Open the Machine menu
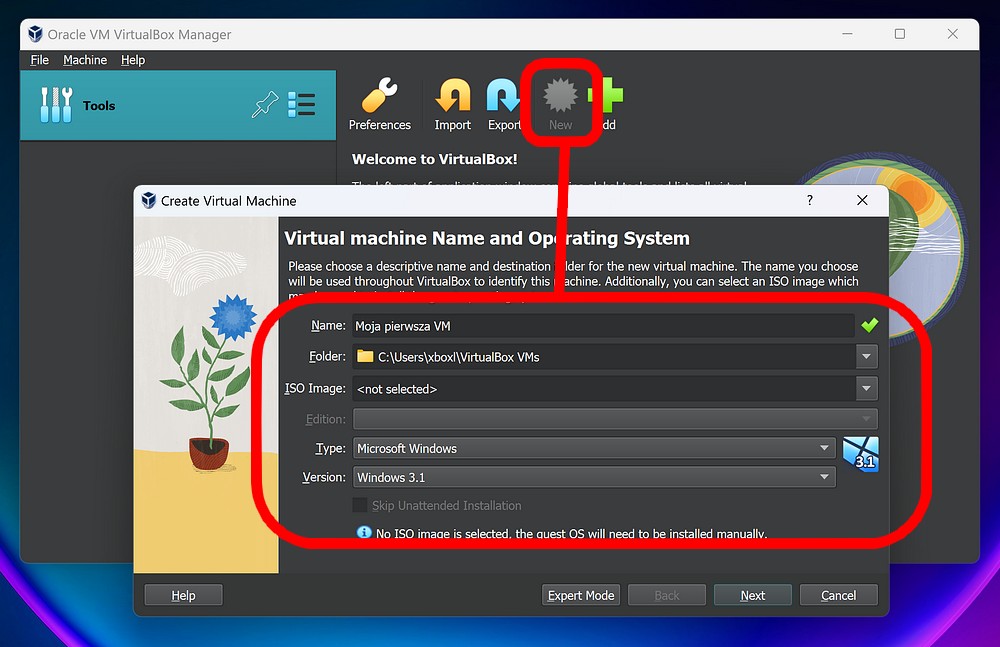 point(85,60)
